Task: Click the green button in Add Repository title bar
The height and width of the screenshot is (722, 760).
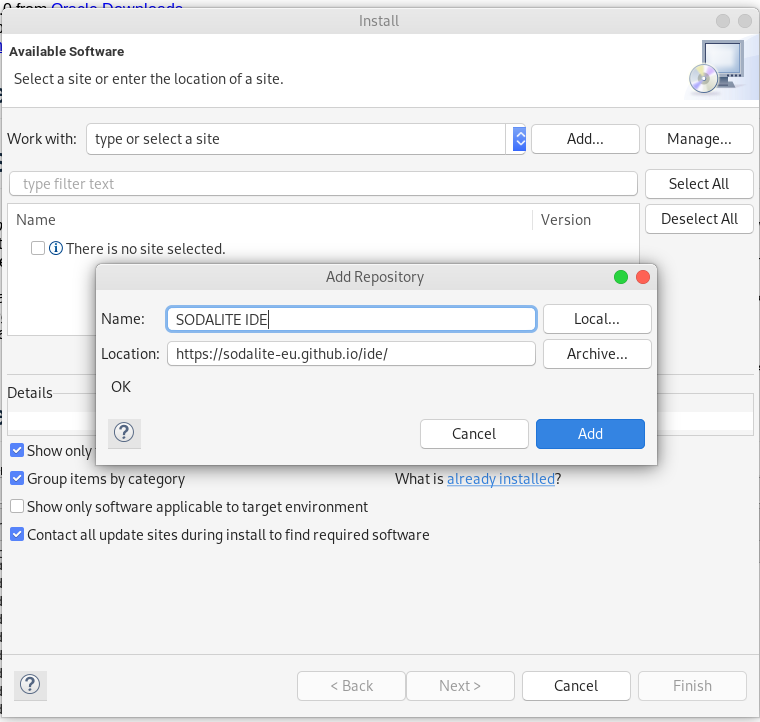Action: click(x=621, y=277)
